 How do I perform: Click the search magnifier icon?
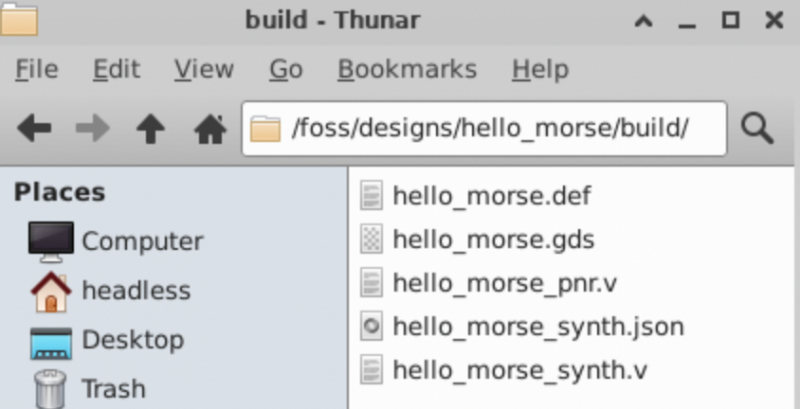[x=758, y=128]
